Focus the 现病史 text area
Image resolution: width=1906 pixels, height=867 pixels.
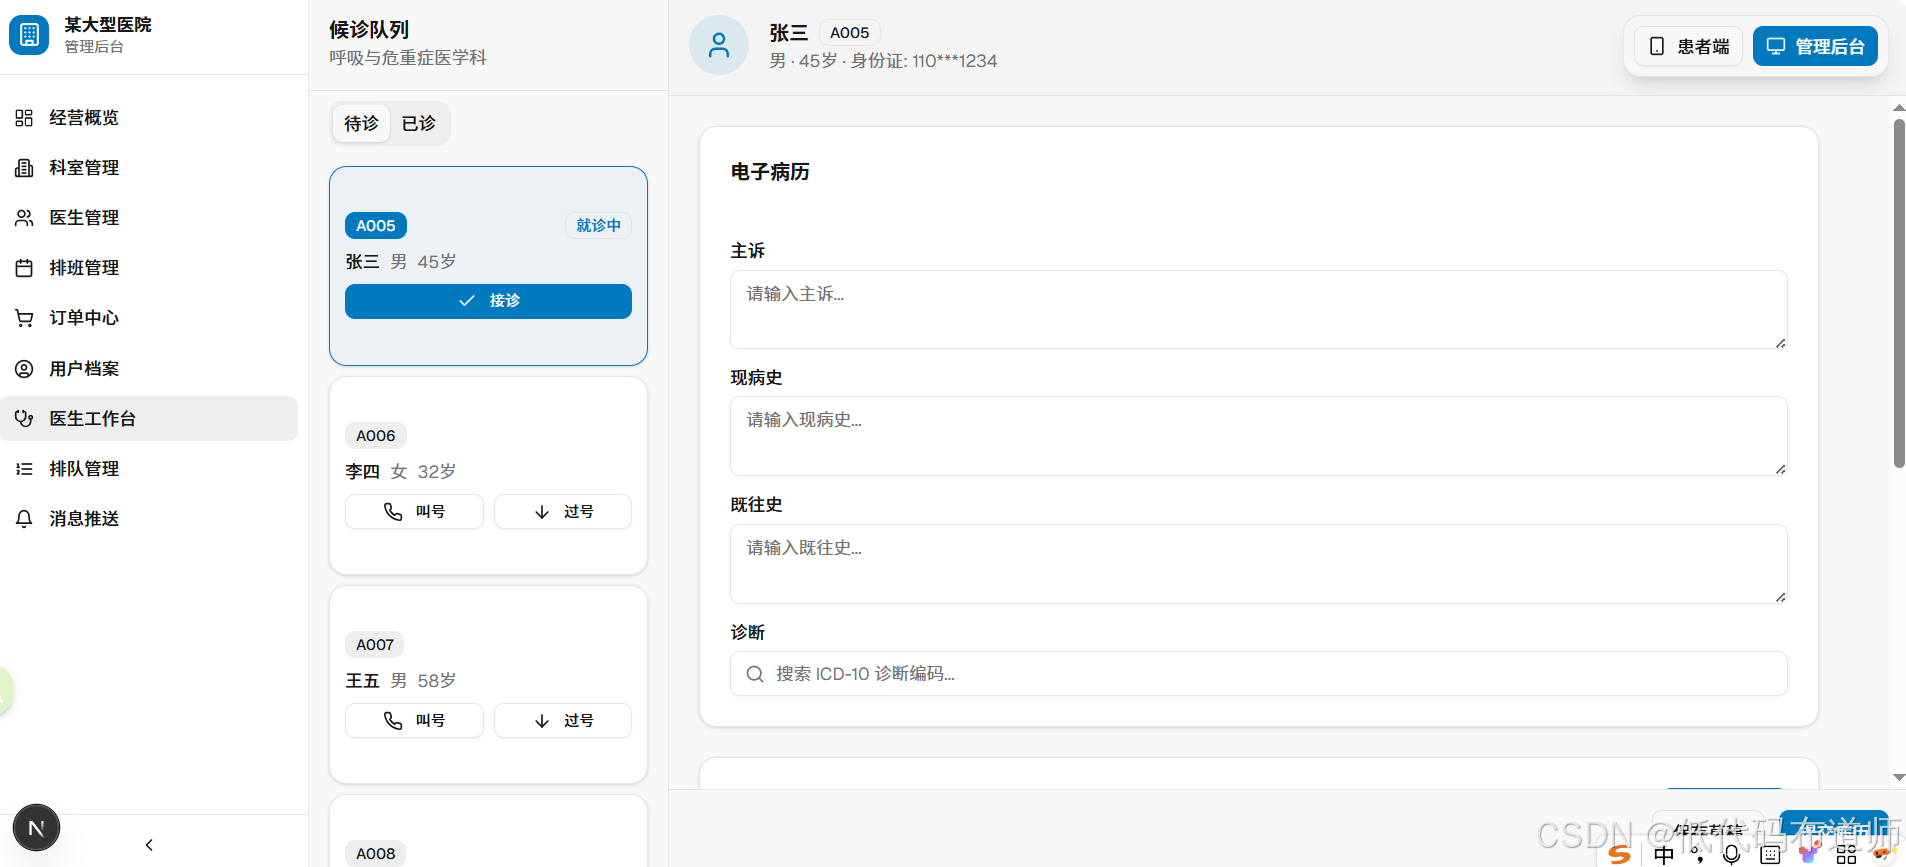click(1258, 436)
